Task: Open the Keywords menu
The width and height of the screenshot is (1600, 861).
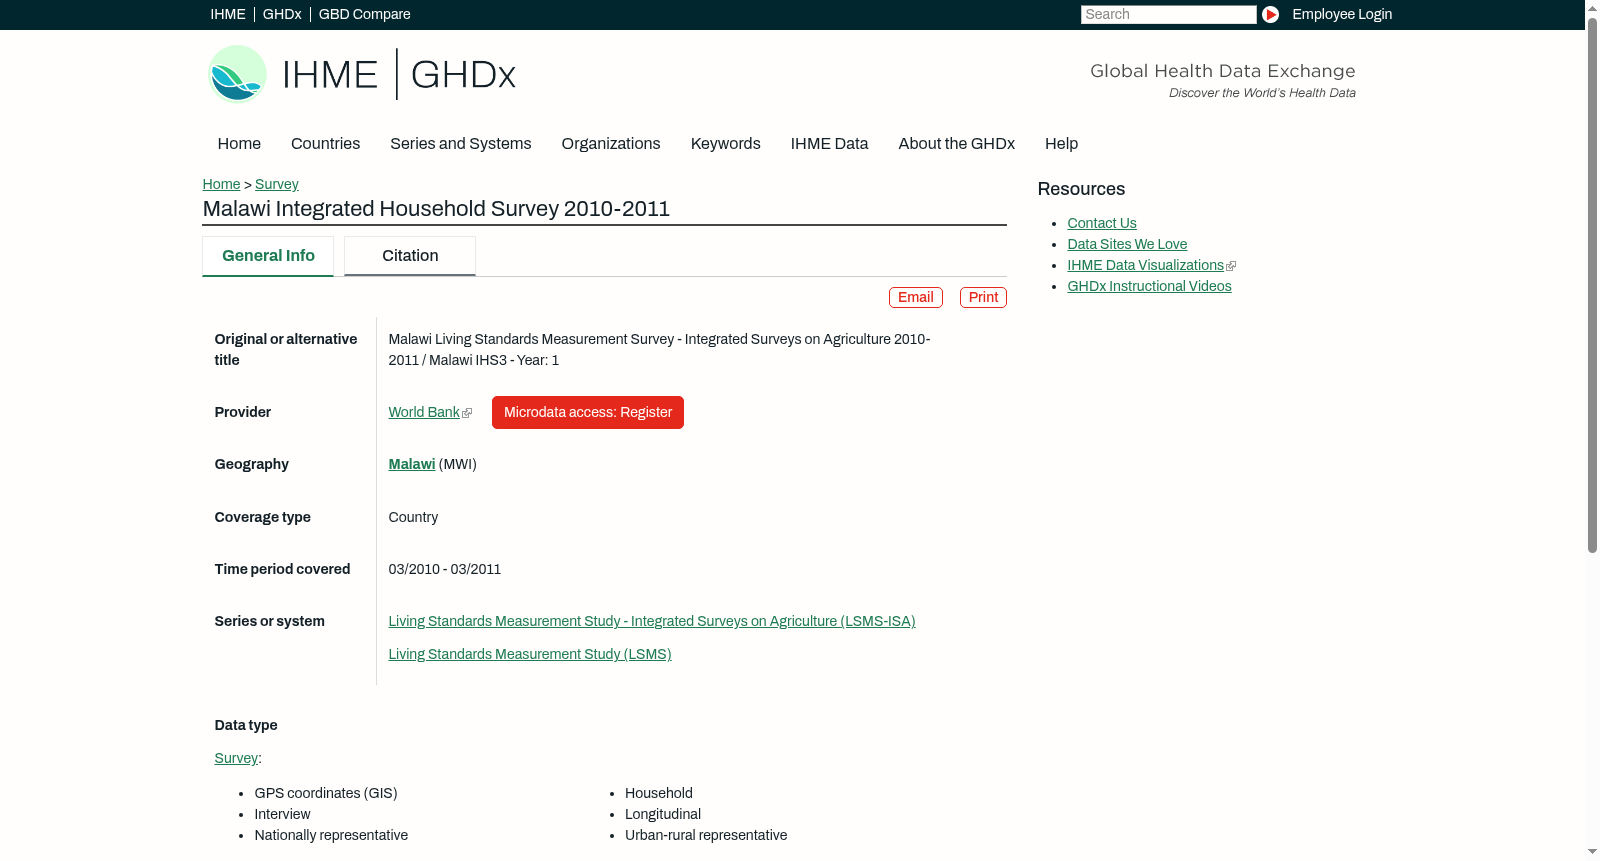Action: click(726, 144)
